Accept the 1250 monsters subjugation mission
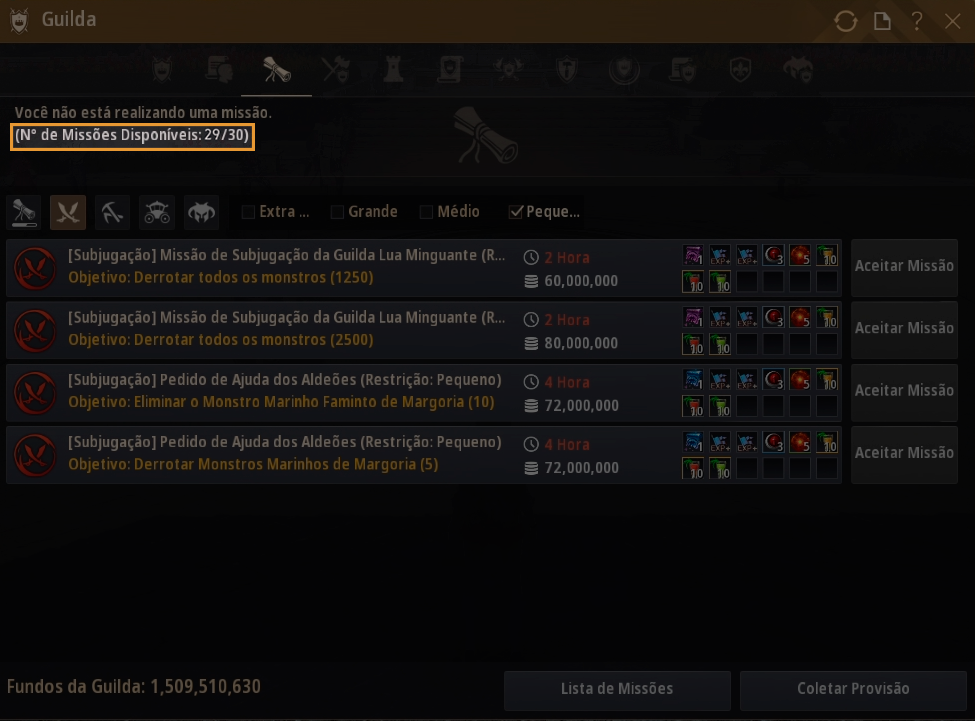Image resolution: width=975 pixels, height=721 pixels. pos(904,266)
